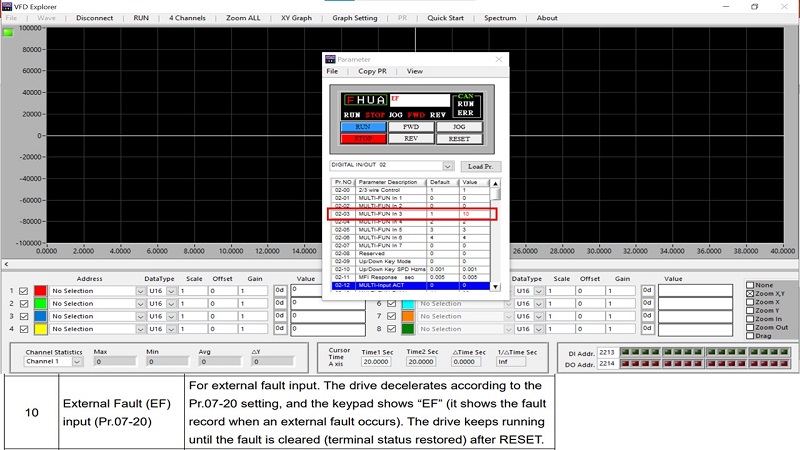Select the Zoom X,Y mode option

point(750,294)
